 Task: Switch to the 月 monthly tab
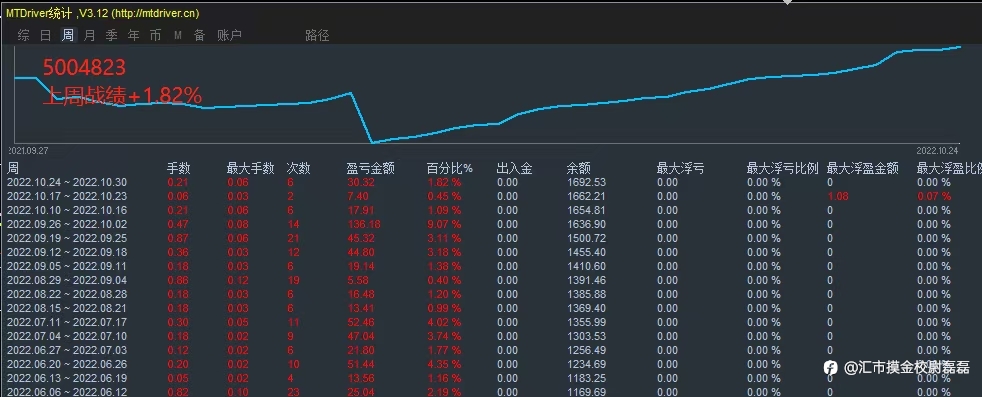90,36
